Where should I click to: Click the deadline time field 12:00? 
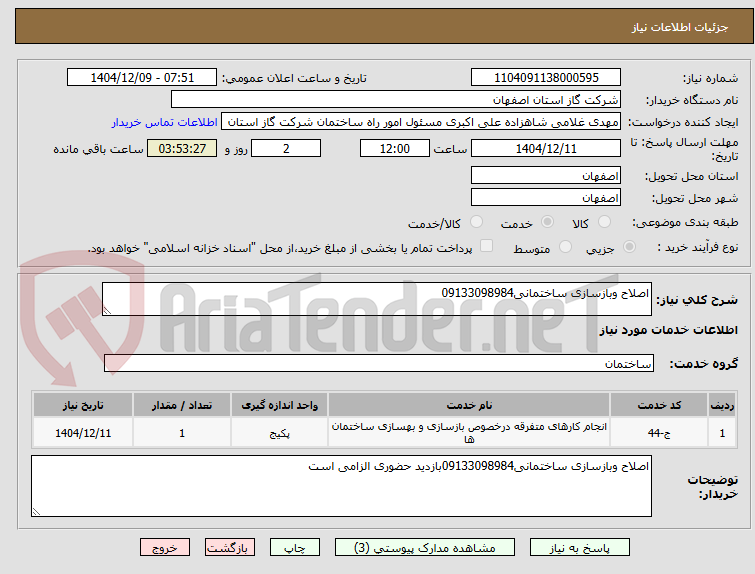pyautogui.click(x=395, y=148)
